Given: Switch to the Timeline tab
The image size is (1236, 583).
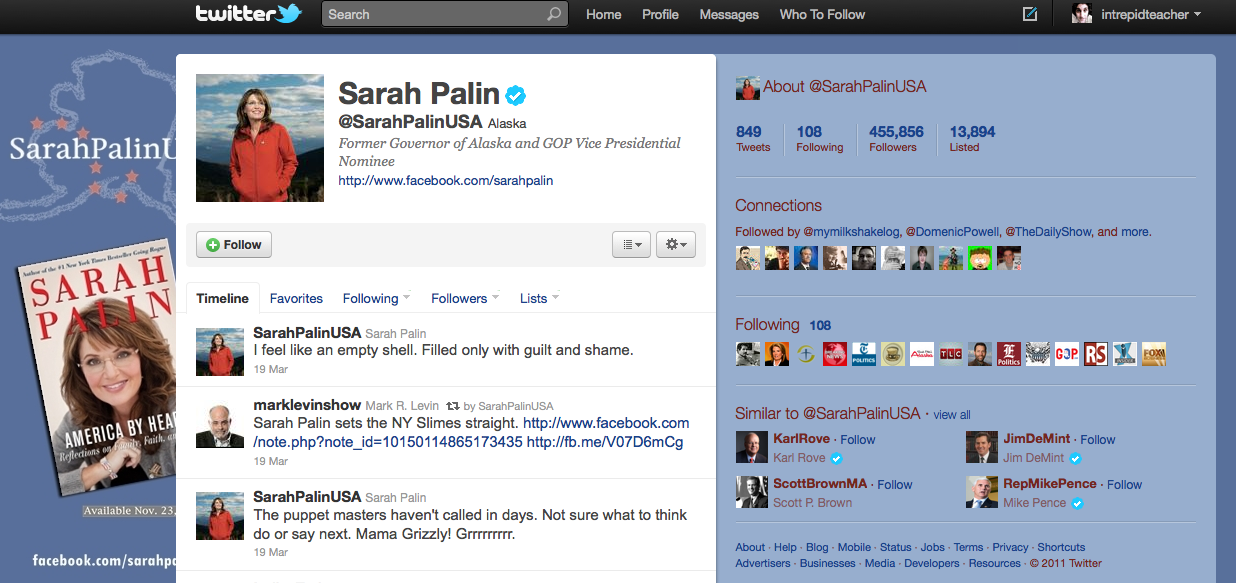Looking at the screenshot, I should tap(222, 298).
